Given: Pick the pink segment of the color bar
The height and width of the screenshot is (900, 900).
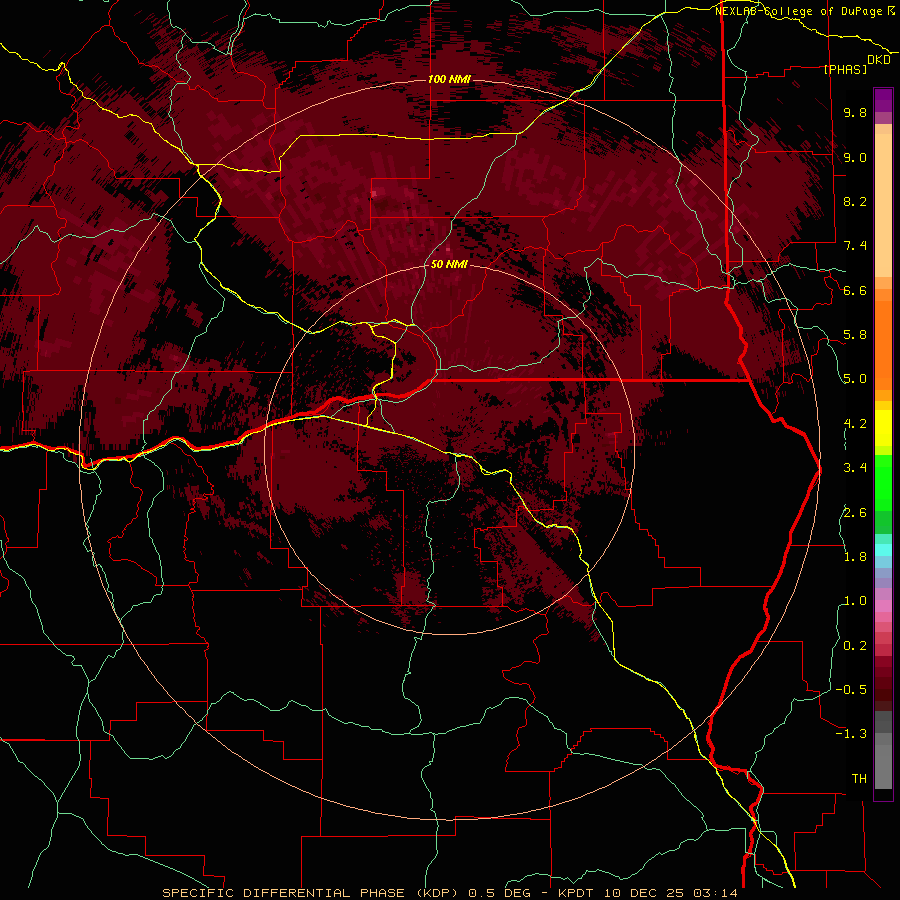Looking at the screenshot, I should pyautogui.click(x=883, y=606).
